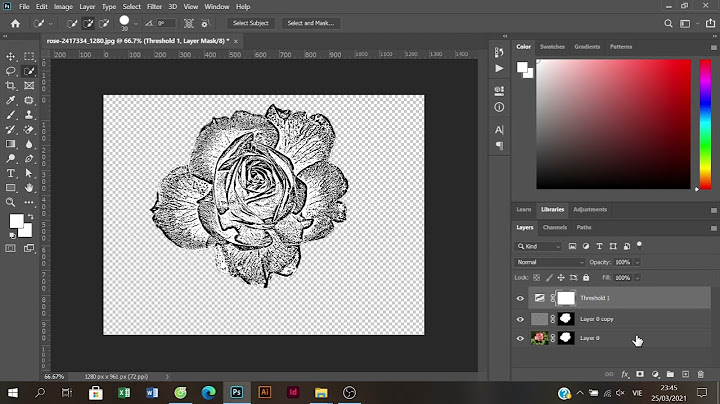Select the Eyedropper tool
The height and width of the screenshot is (404, 720).
[10, 101]
